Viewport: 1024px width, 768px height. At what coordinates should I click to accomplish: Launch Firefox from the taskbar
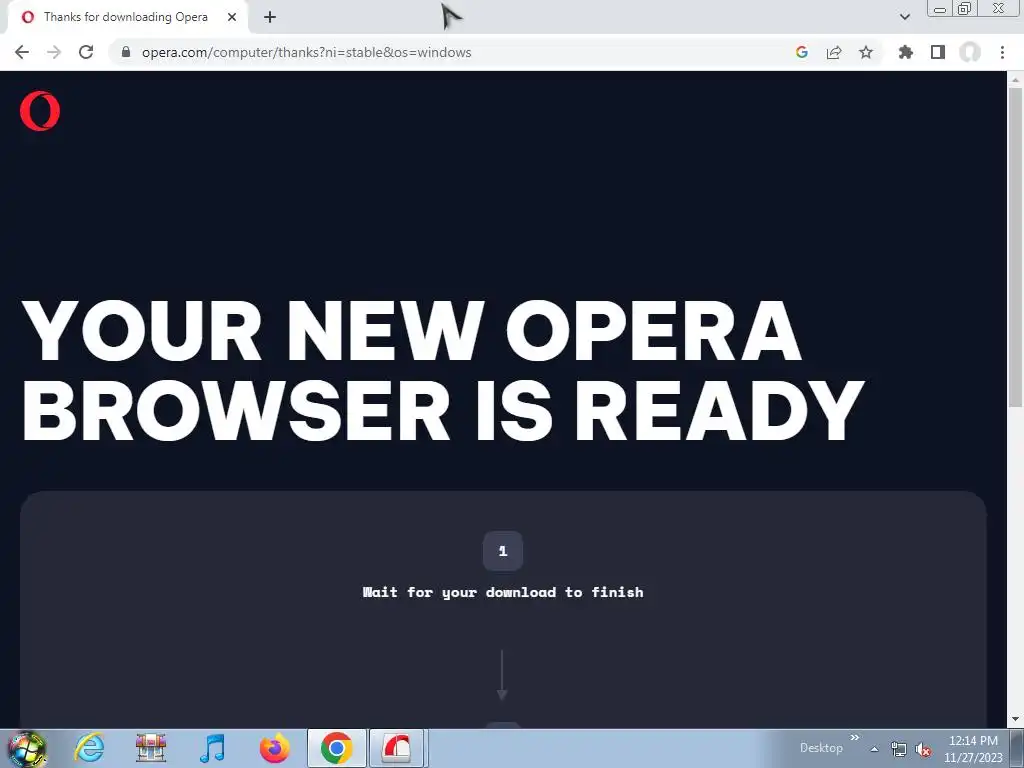coord(274,748)
